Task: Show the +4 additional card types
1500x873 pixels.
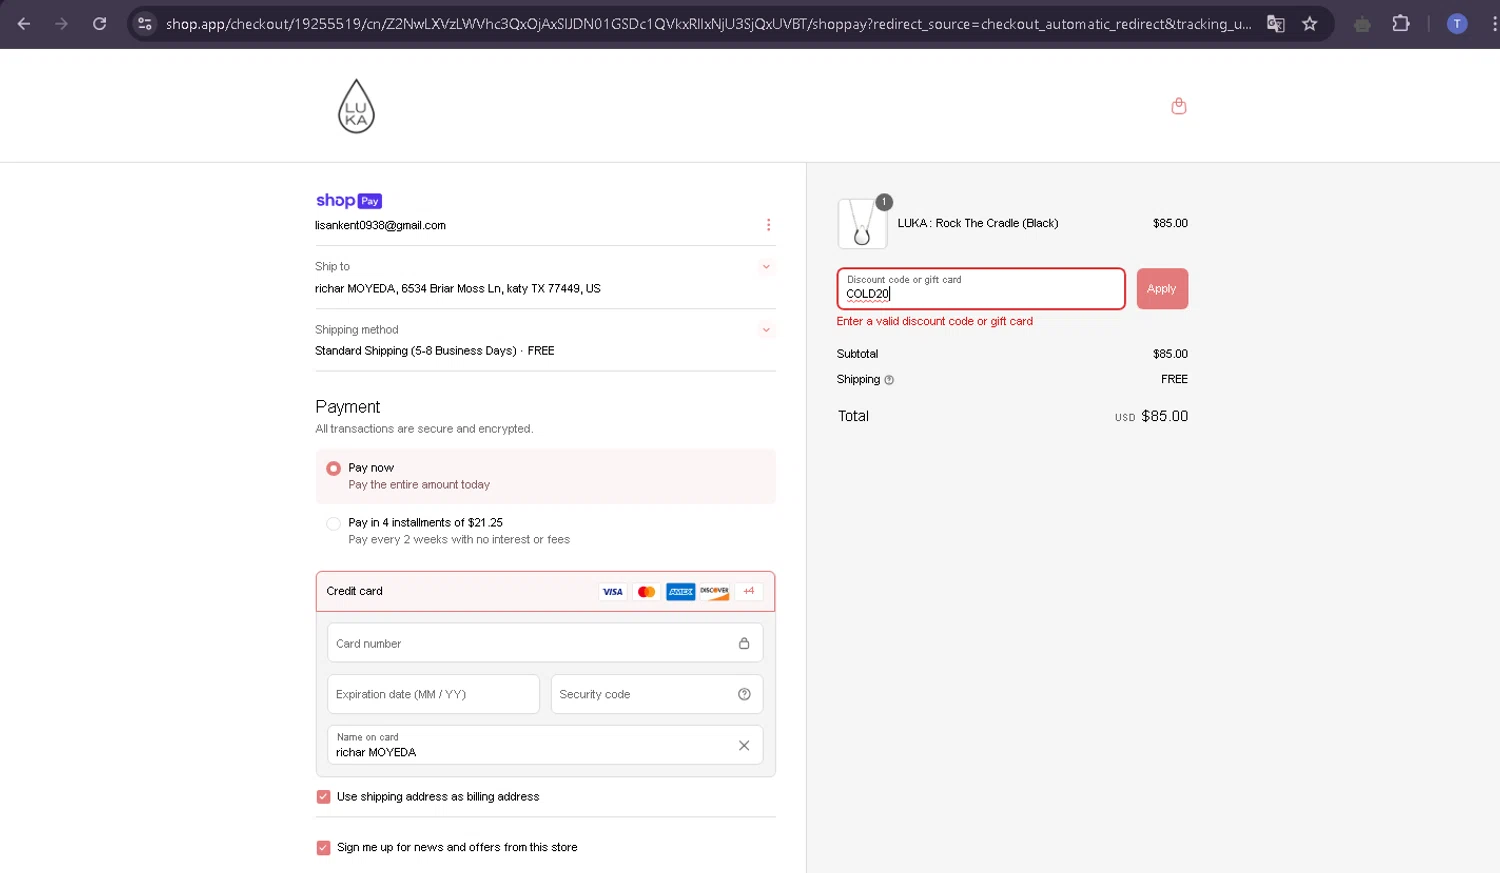Action: (748, 592)
